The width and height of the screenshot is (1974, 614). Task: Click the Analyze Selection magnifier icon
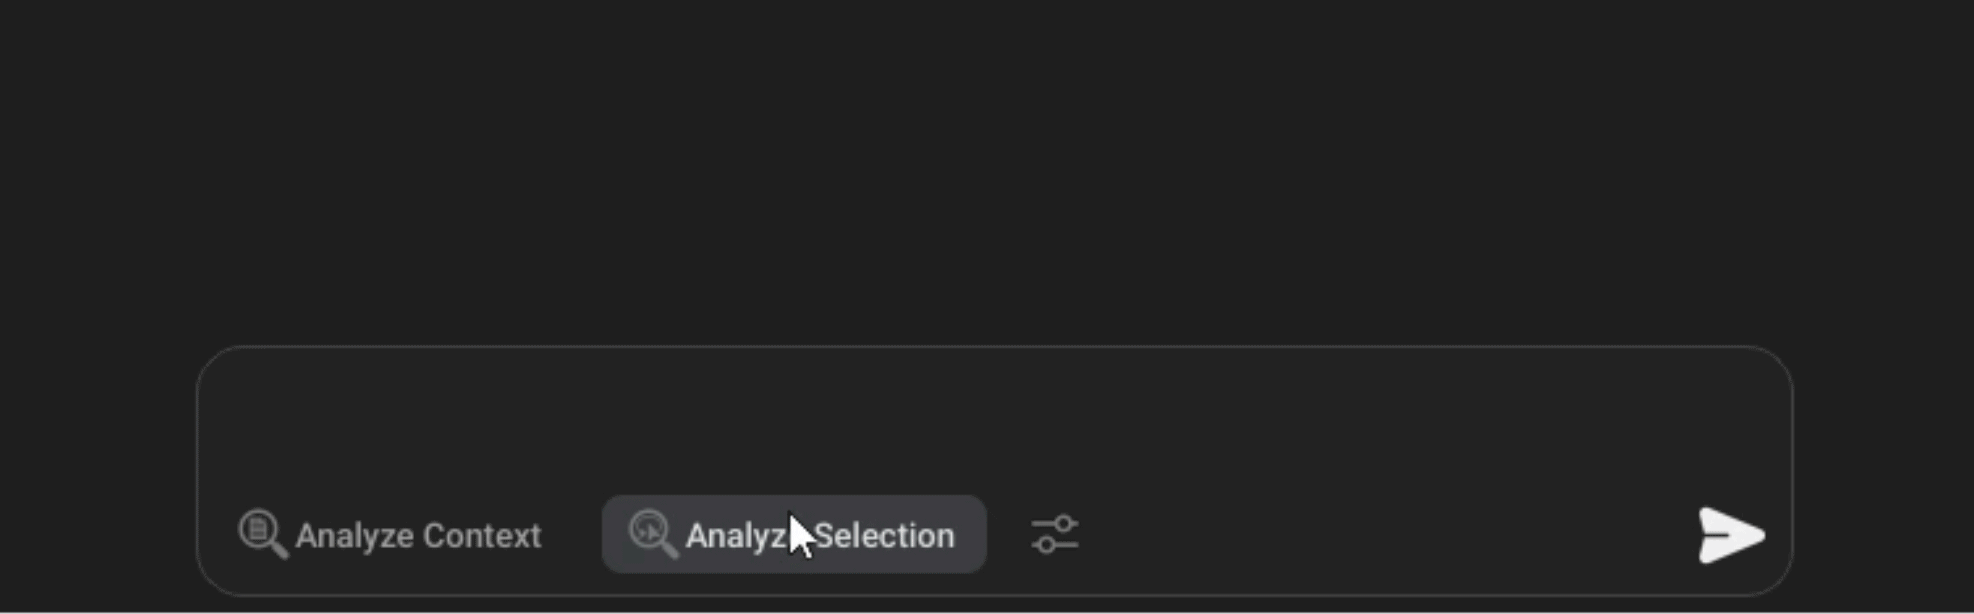(x=652, y=533)
